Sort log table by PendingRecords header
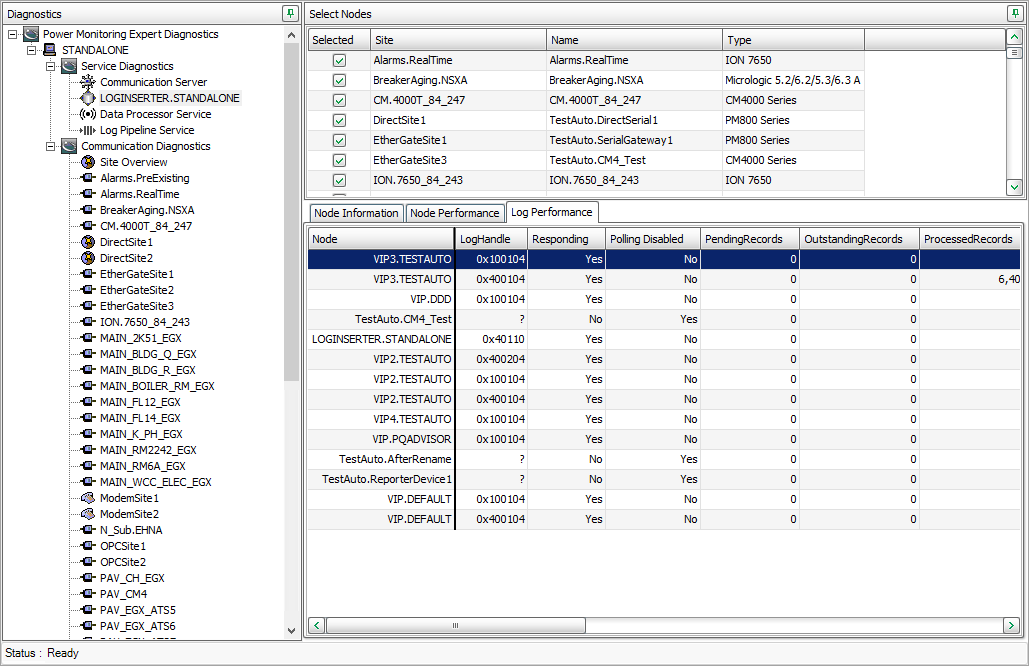Image resolution: width=1029 pixels, height=666 pixels. (x=749, y=239)
